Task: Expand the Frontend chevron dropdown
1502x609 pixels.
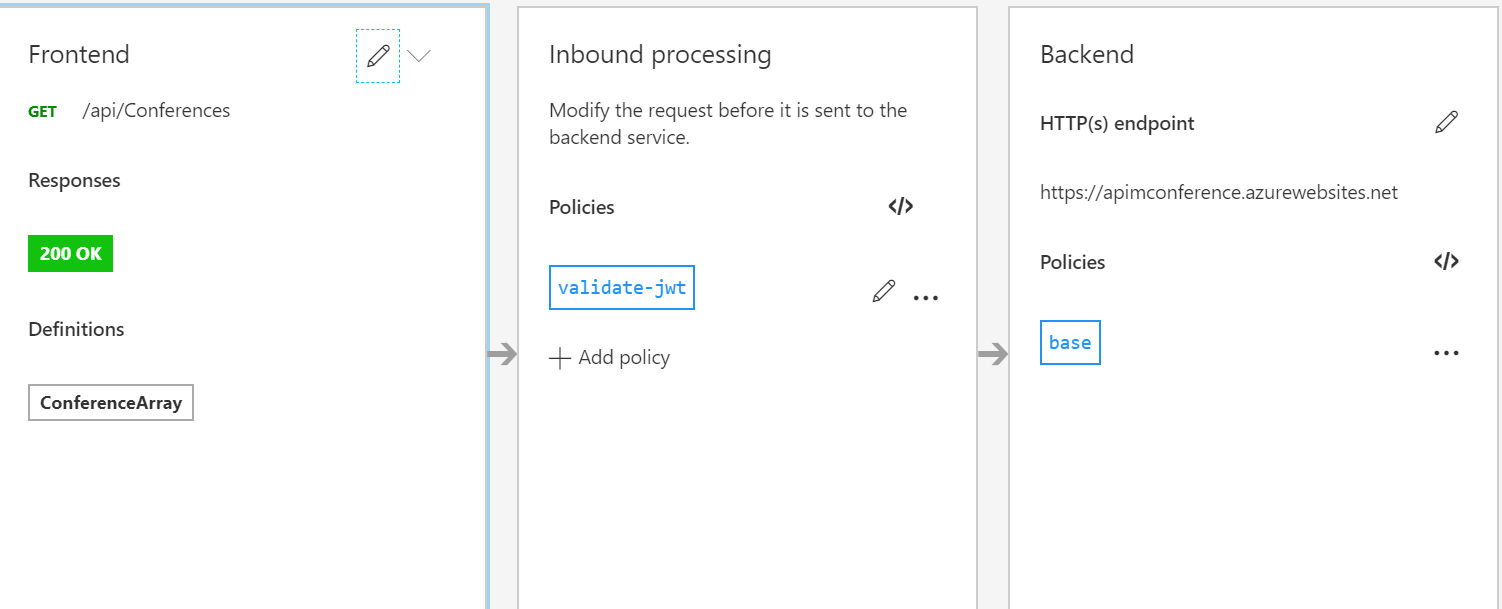Action: [x=419, y=56]
